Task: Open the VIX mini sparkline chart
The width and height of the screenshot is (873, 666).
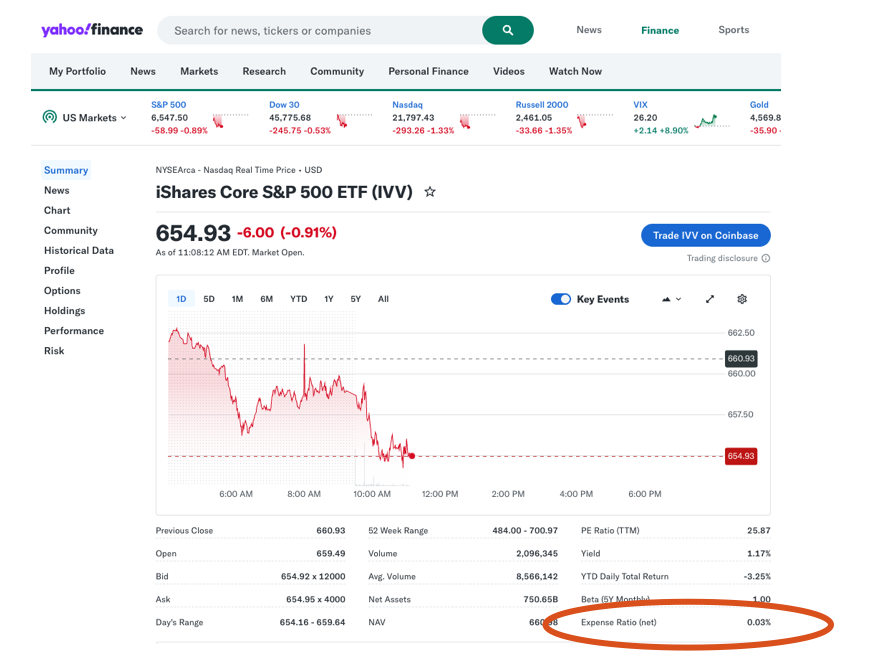Action: [x=707, y=121]
